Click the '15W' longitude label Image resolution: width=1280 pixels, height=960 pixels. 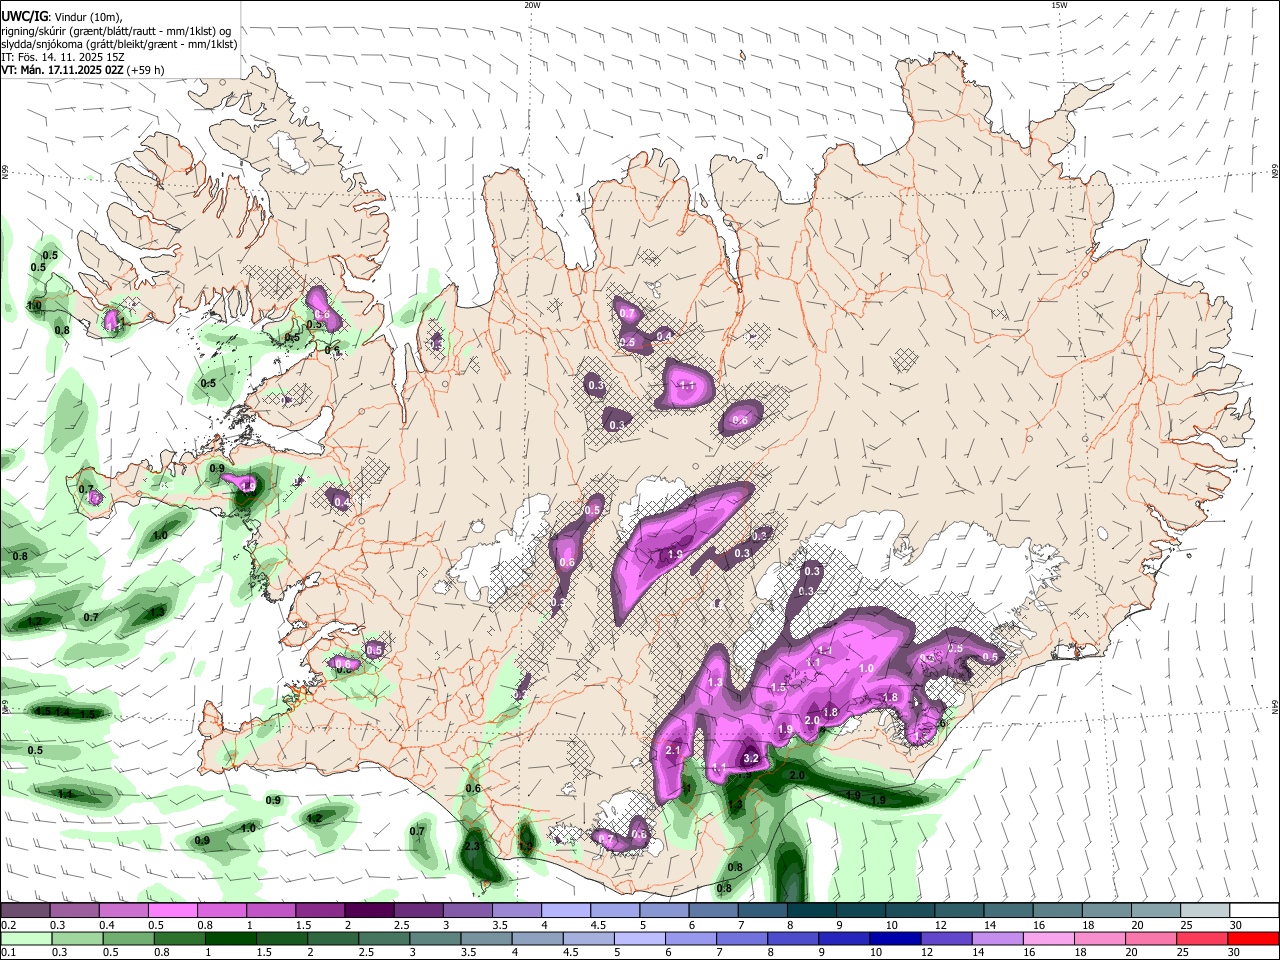1059,5
